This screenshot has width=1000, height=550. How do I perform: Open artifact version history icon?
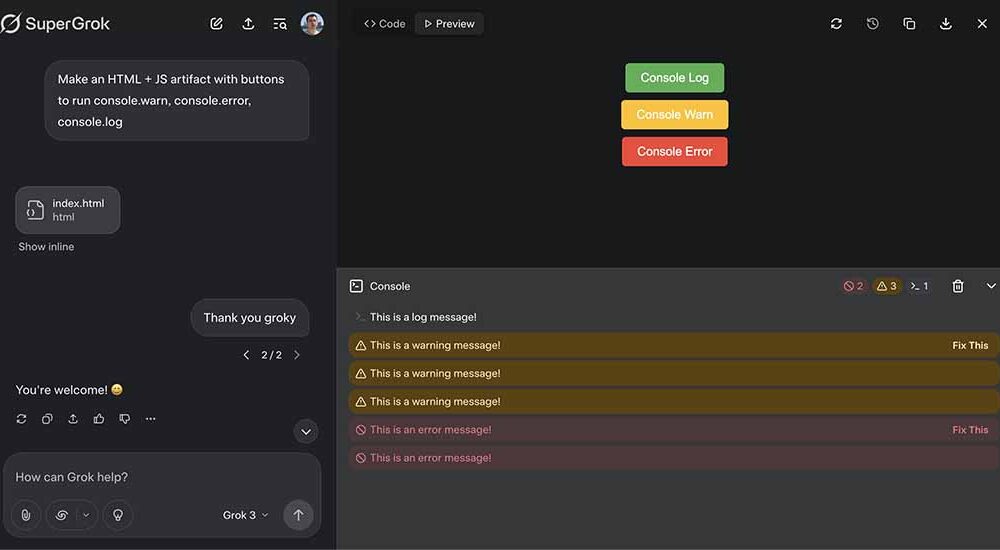[x=872, y=24]
